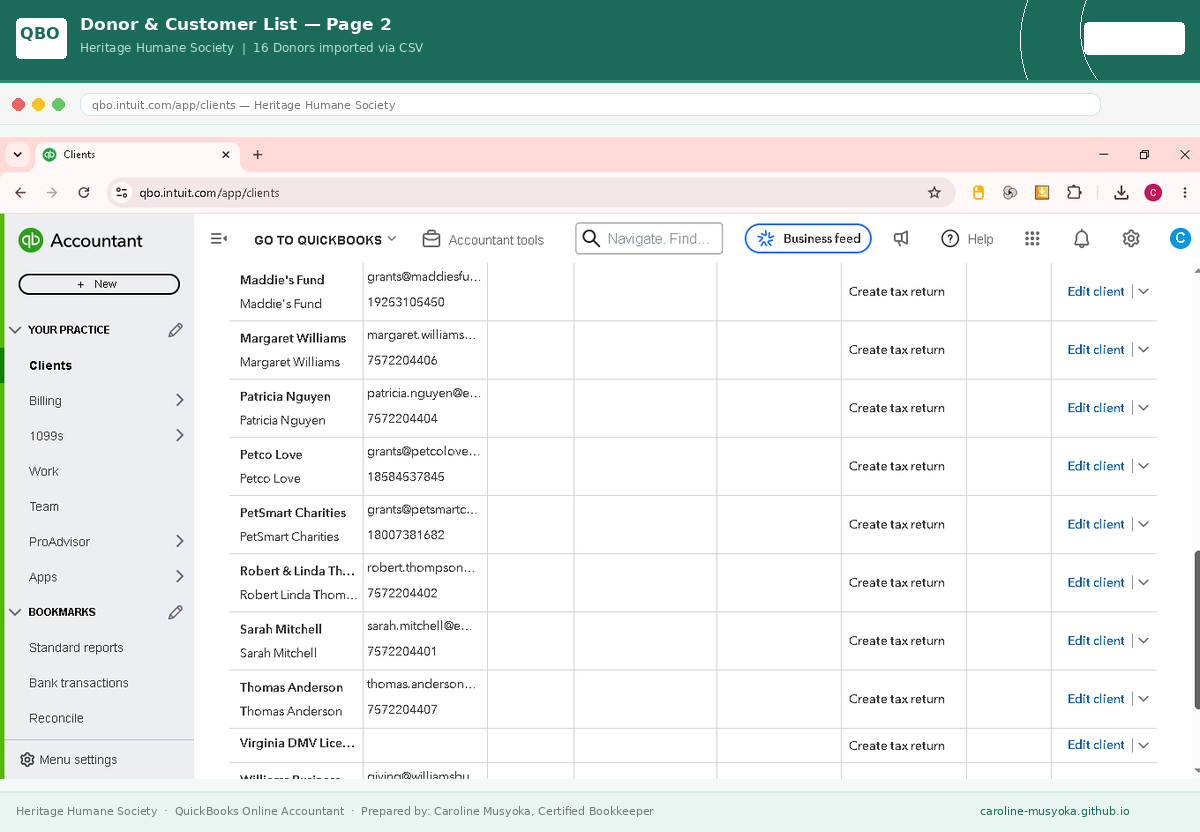Open the browser extensions puzzle icon
The image size is (1200, 832).
click(x=1074, y=192)
